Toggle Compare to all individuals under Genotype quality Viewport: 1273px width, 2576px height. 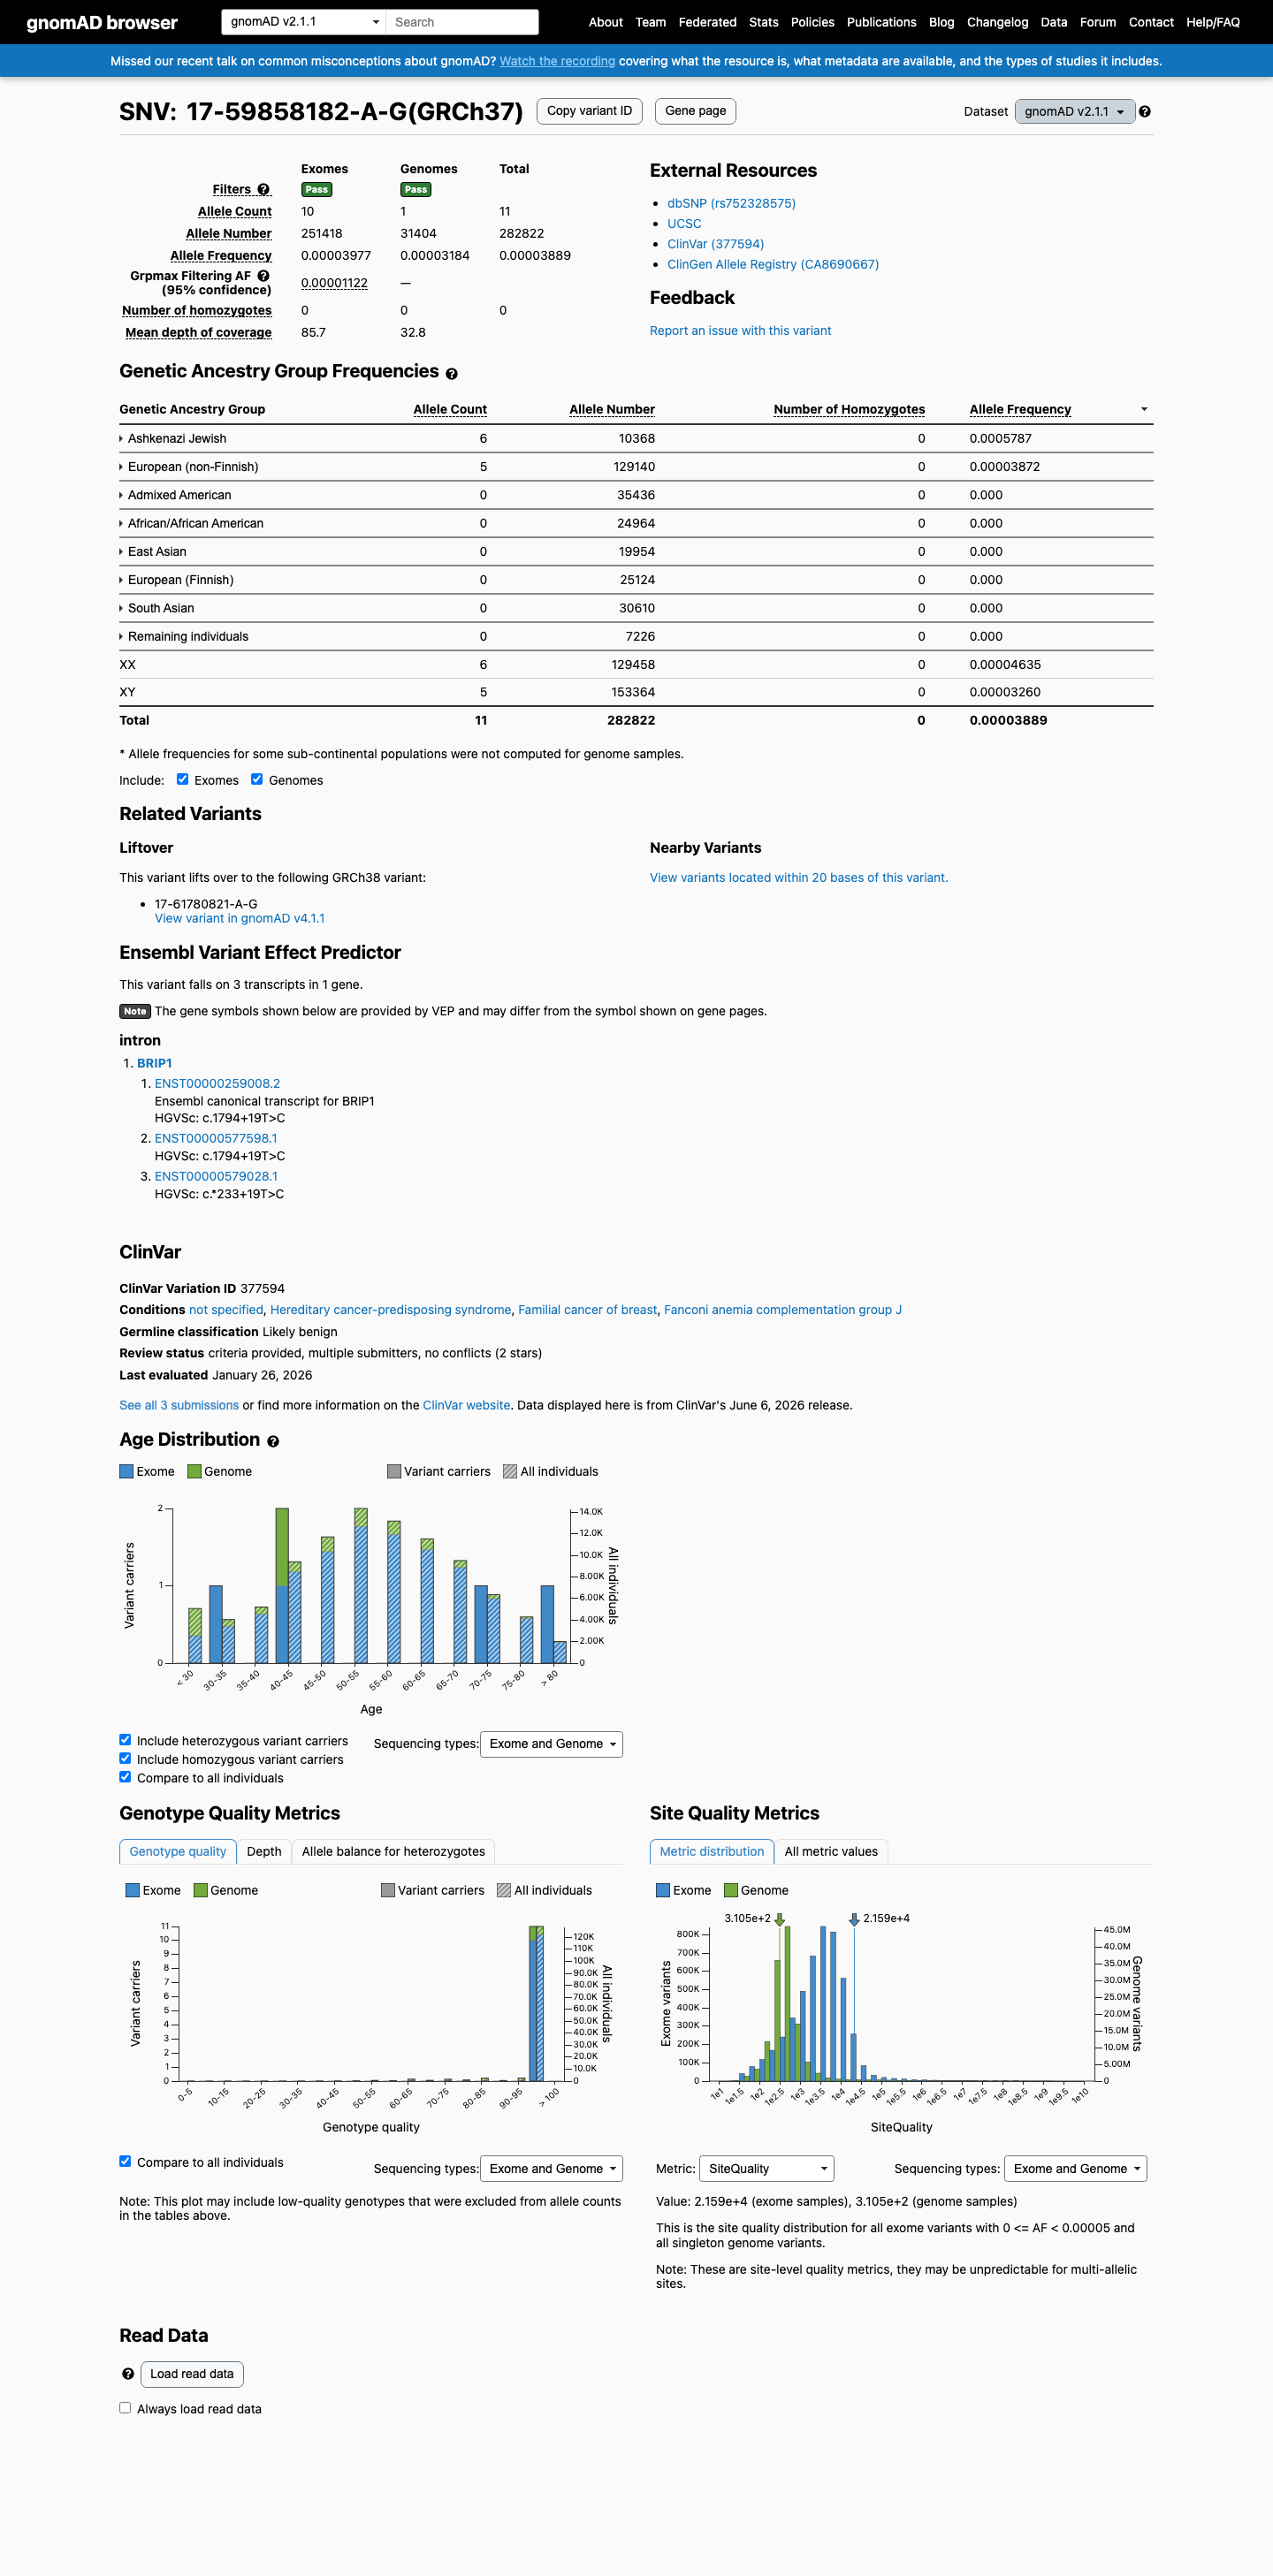point(125,2161)
